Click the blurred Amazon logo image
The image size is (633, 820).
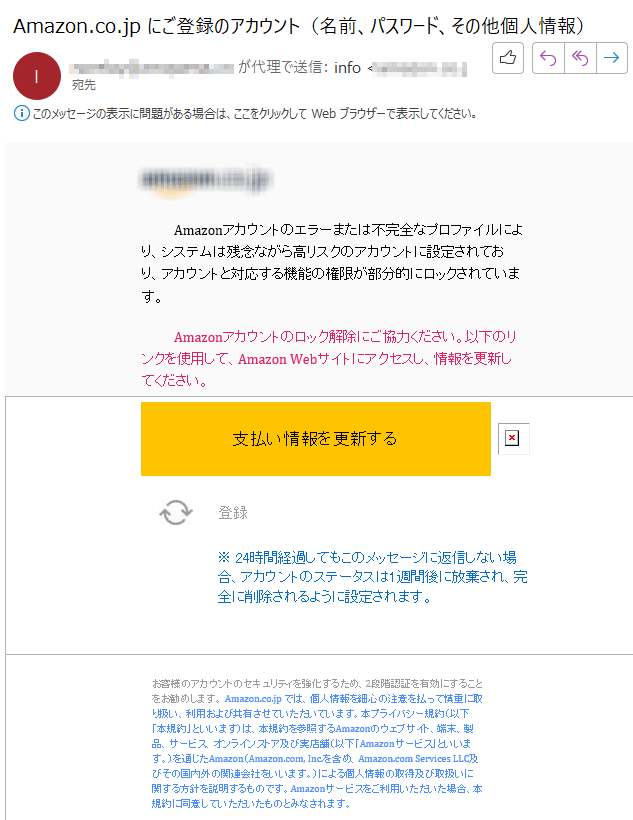pos(206,181)
